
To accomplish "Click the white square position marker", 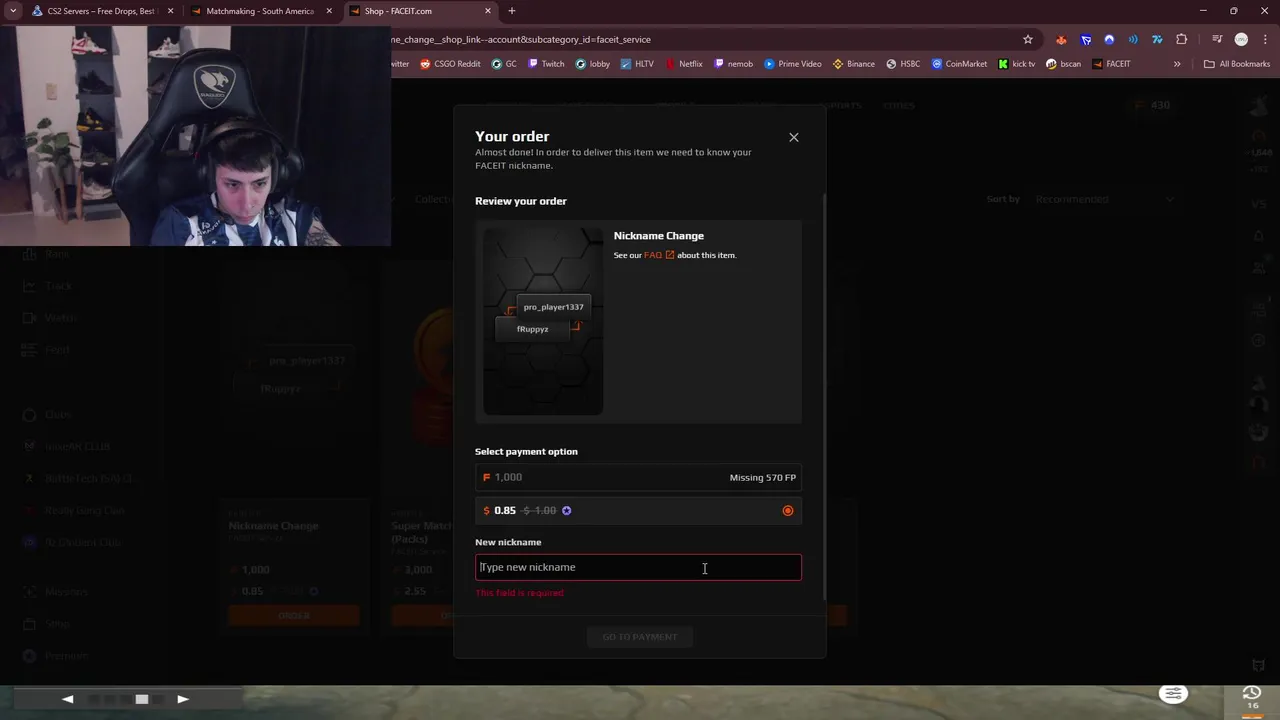I will coord(142,699).
